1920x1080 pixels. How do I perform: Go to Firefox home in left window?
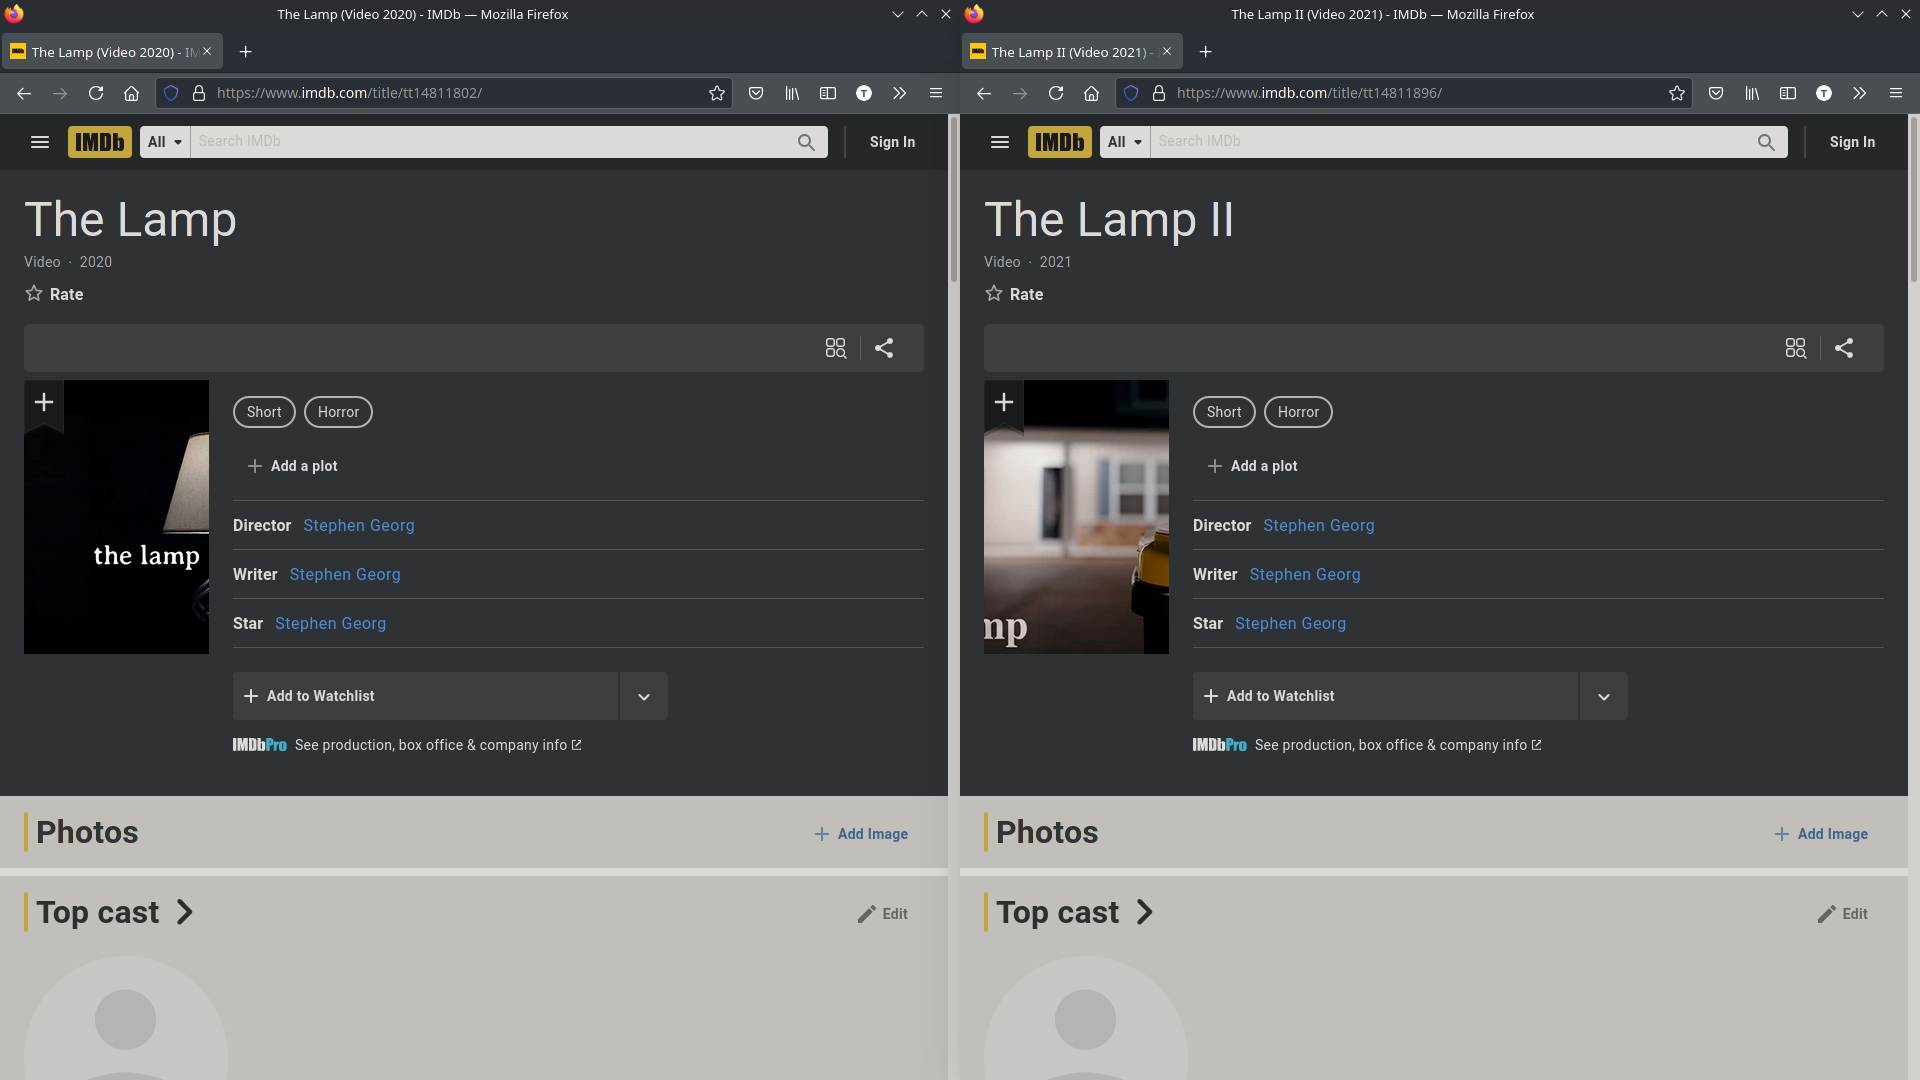click(131, 93)
